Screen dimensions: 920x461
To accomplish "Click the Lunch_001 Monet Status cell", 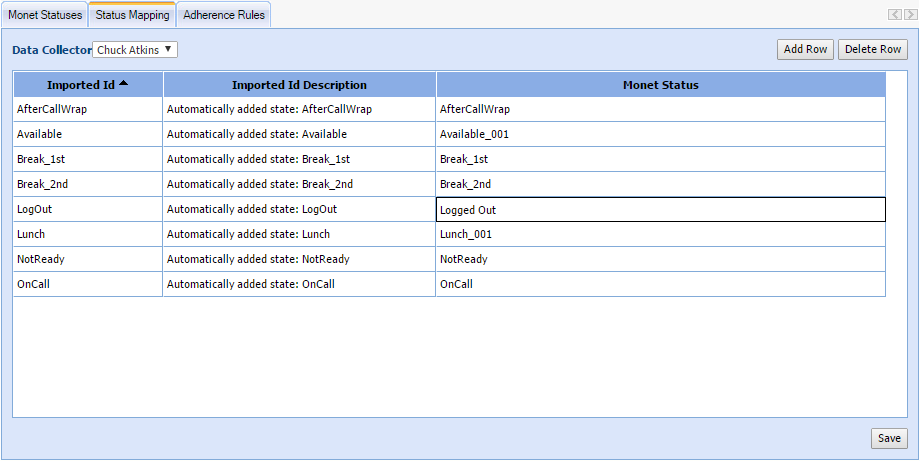I will pyautogui.click(x=660, y=234).
